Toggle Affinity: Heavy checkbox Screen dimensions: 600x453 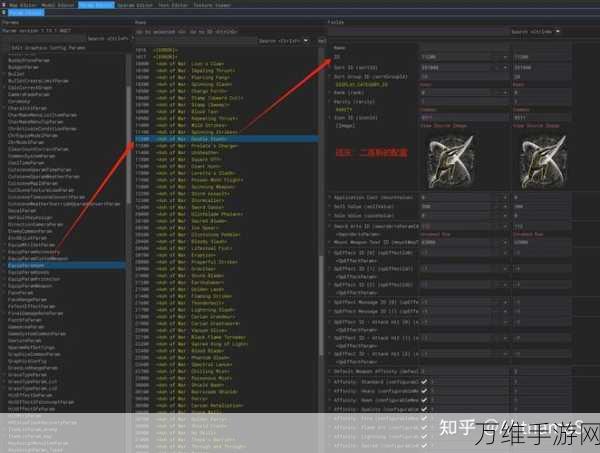click(x=424, y=391)
